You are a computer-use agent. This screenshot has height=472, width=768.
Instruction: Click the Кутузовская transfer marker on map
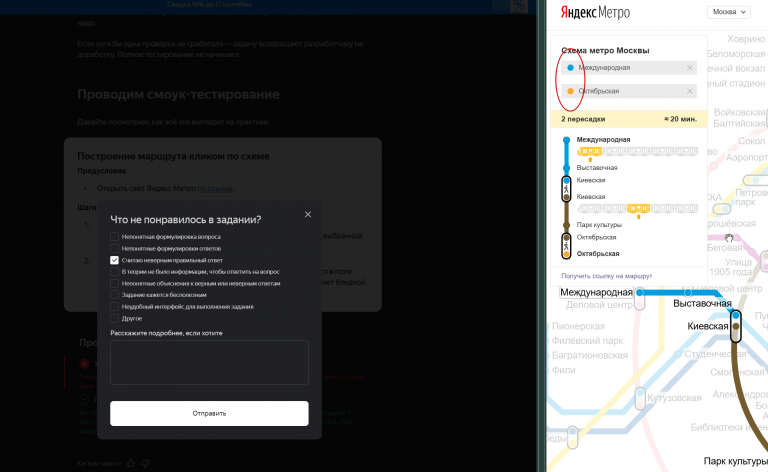[640, 398]
